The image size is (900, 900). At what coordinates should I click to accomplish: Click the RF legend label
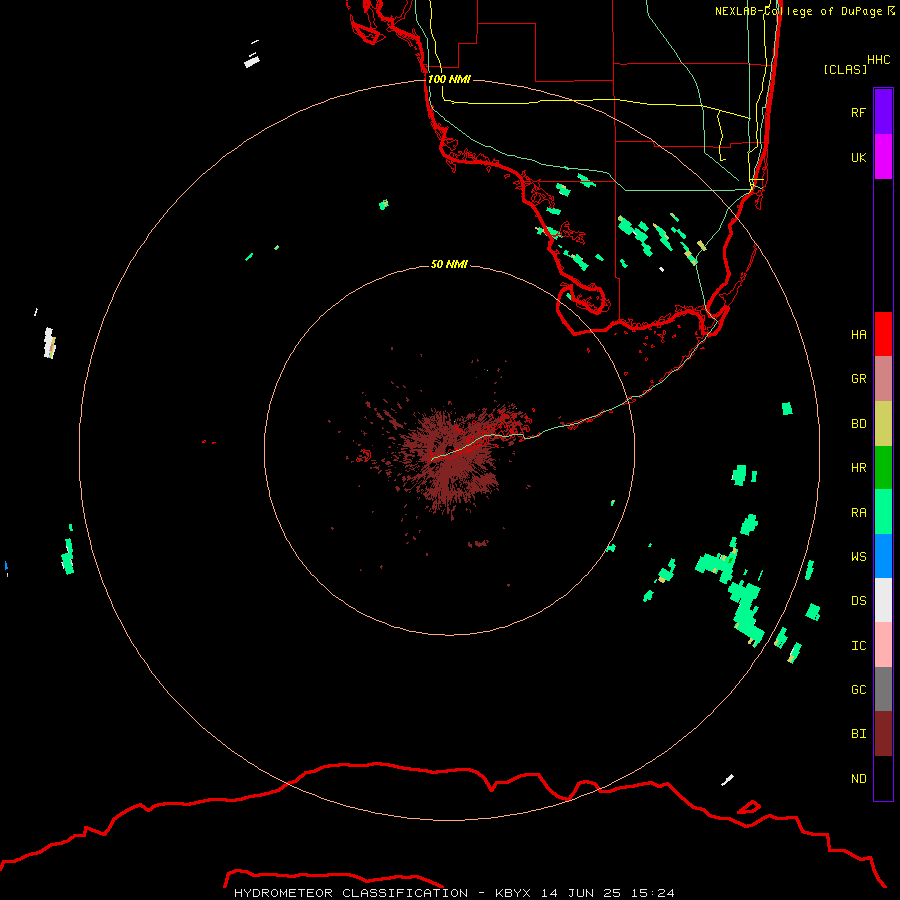(858, 112)
